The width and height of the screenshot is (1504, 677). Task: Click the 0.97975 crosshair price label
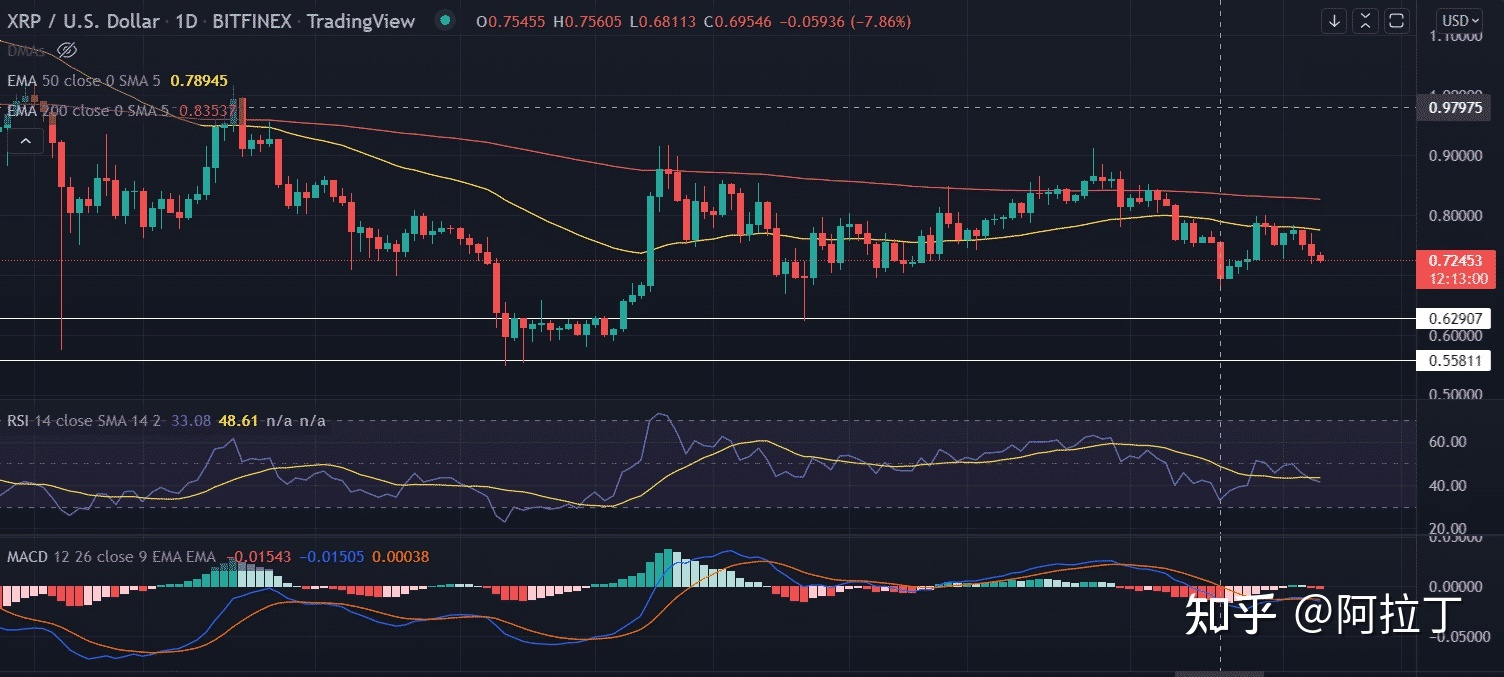point(1455,107)
